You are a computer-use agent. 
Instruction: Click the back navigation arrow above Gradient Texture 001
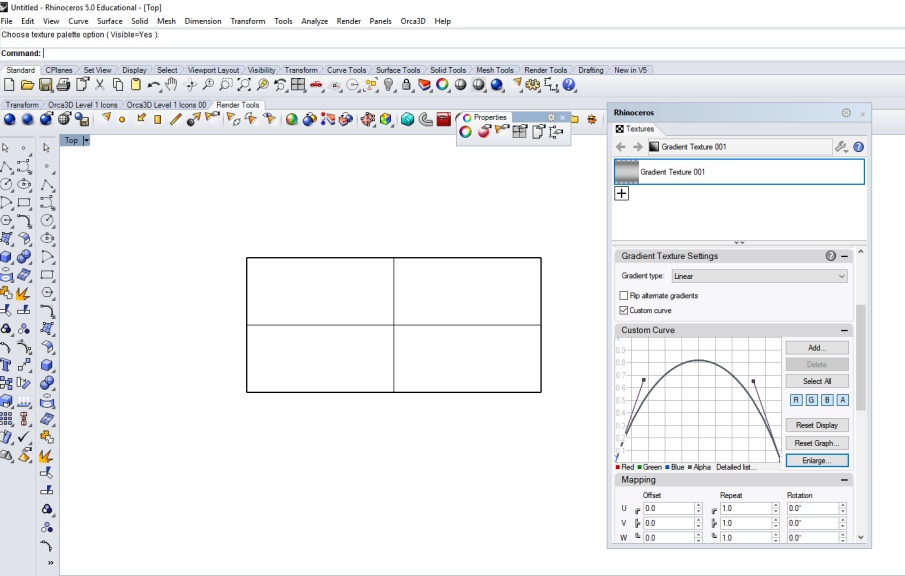tap(622, 145)
